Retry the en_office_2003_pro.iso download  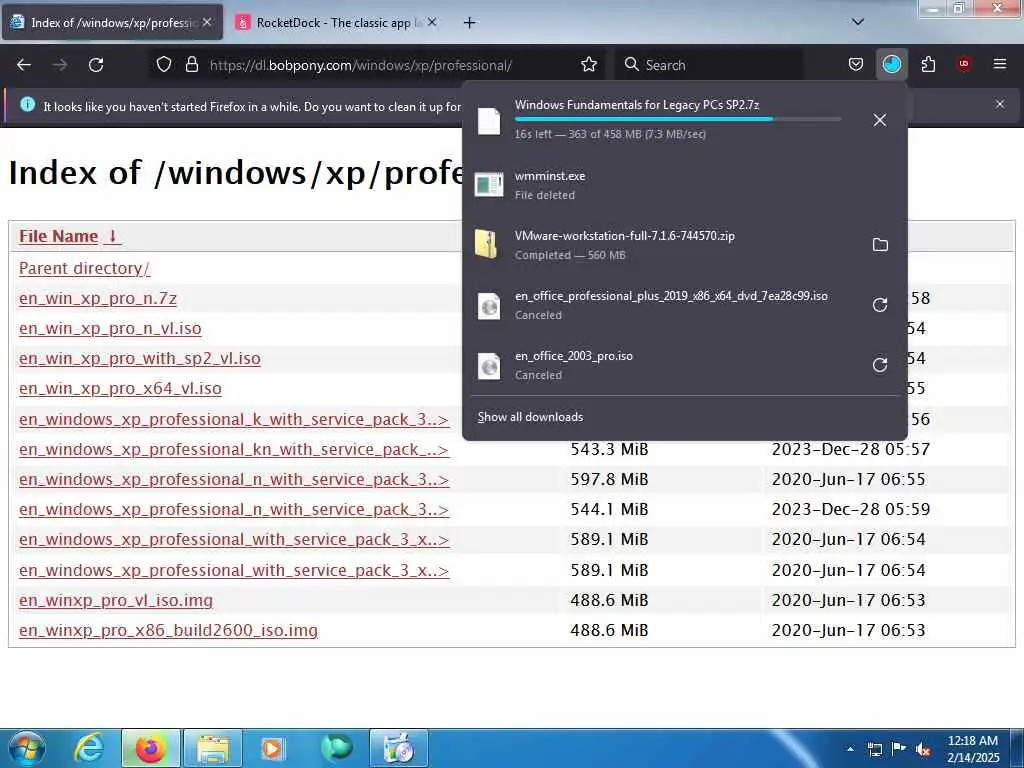pos(880,365)
